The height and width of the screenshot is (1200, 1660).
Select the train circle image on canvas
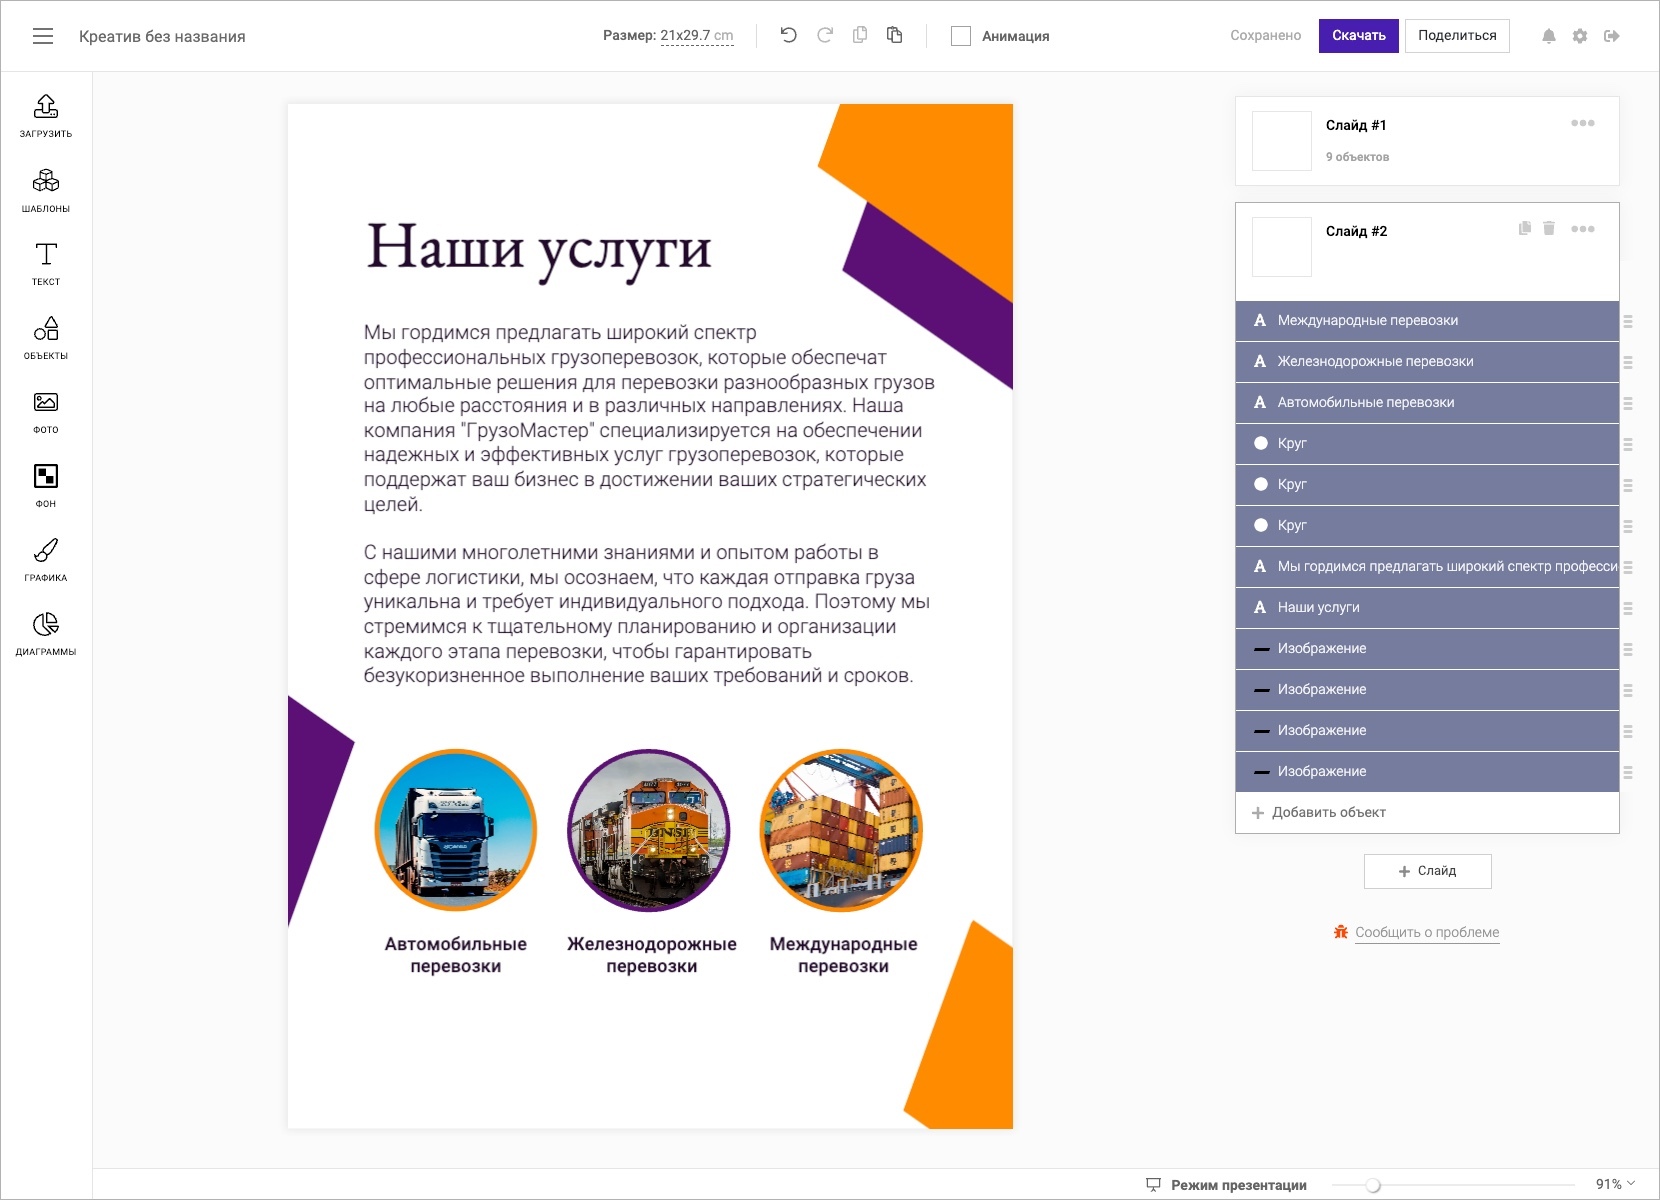[x=649, y=830]
